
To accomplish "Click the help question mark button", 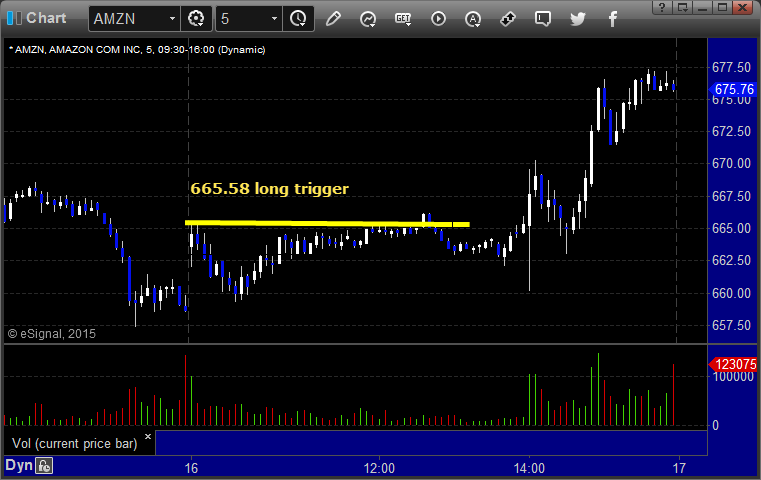I will [662, 7].
